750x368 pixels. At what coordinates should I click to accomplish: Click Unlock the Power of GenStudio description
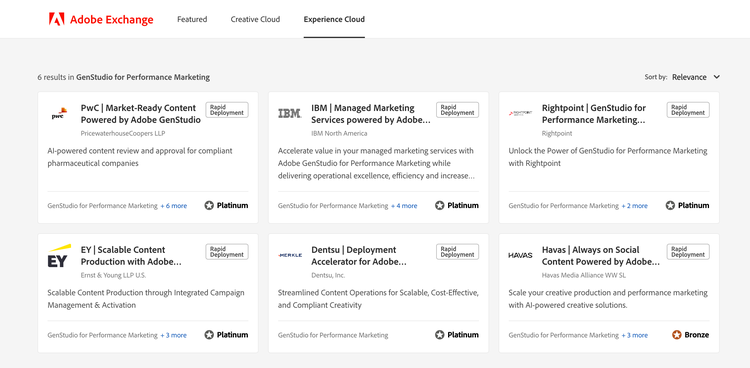607,157
